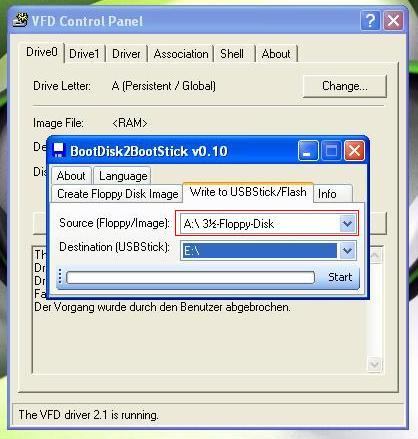
Task: Click the 'A (Persistent / Global)' drive letter value
Action: tap(164, 86)
